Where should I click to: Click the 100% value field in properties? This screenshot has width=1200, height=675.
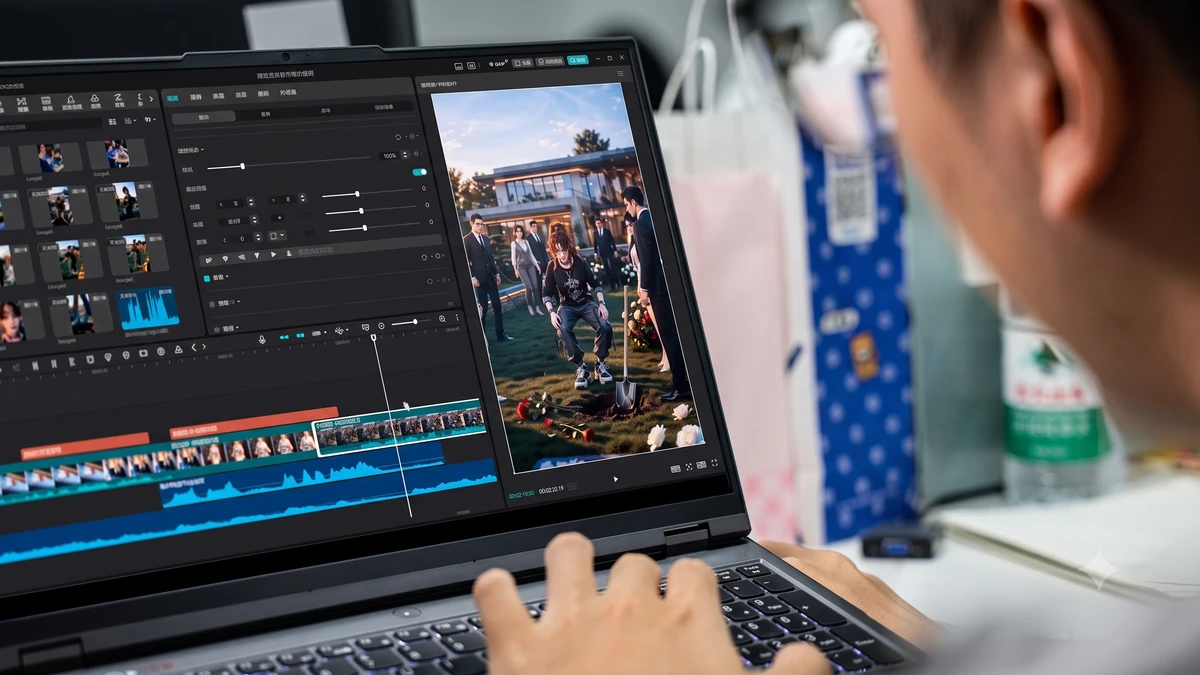(x=389, y=156)
